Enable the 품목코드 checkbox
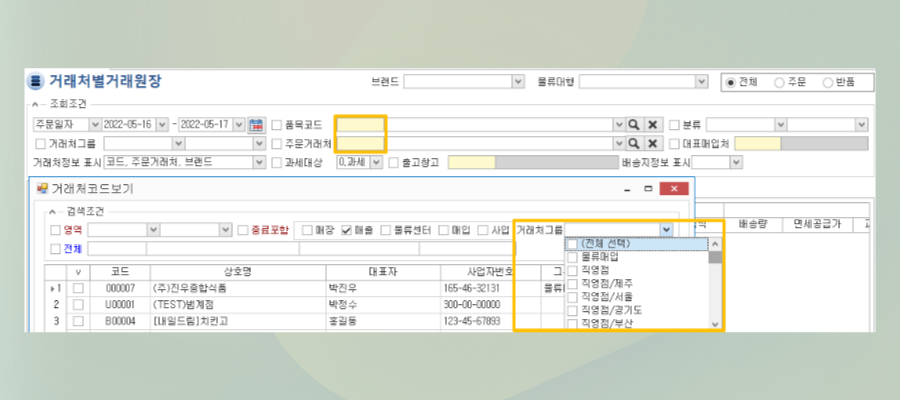The width and height of the screenshot is (900, 400). click(x=277, y=125)
